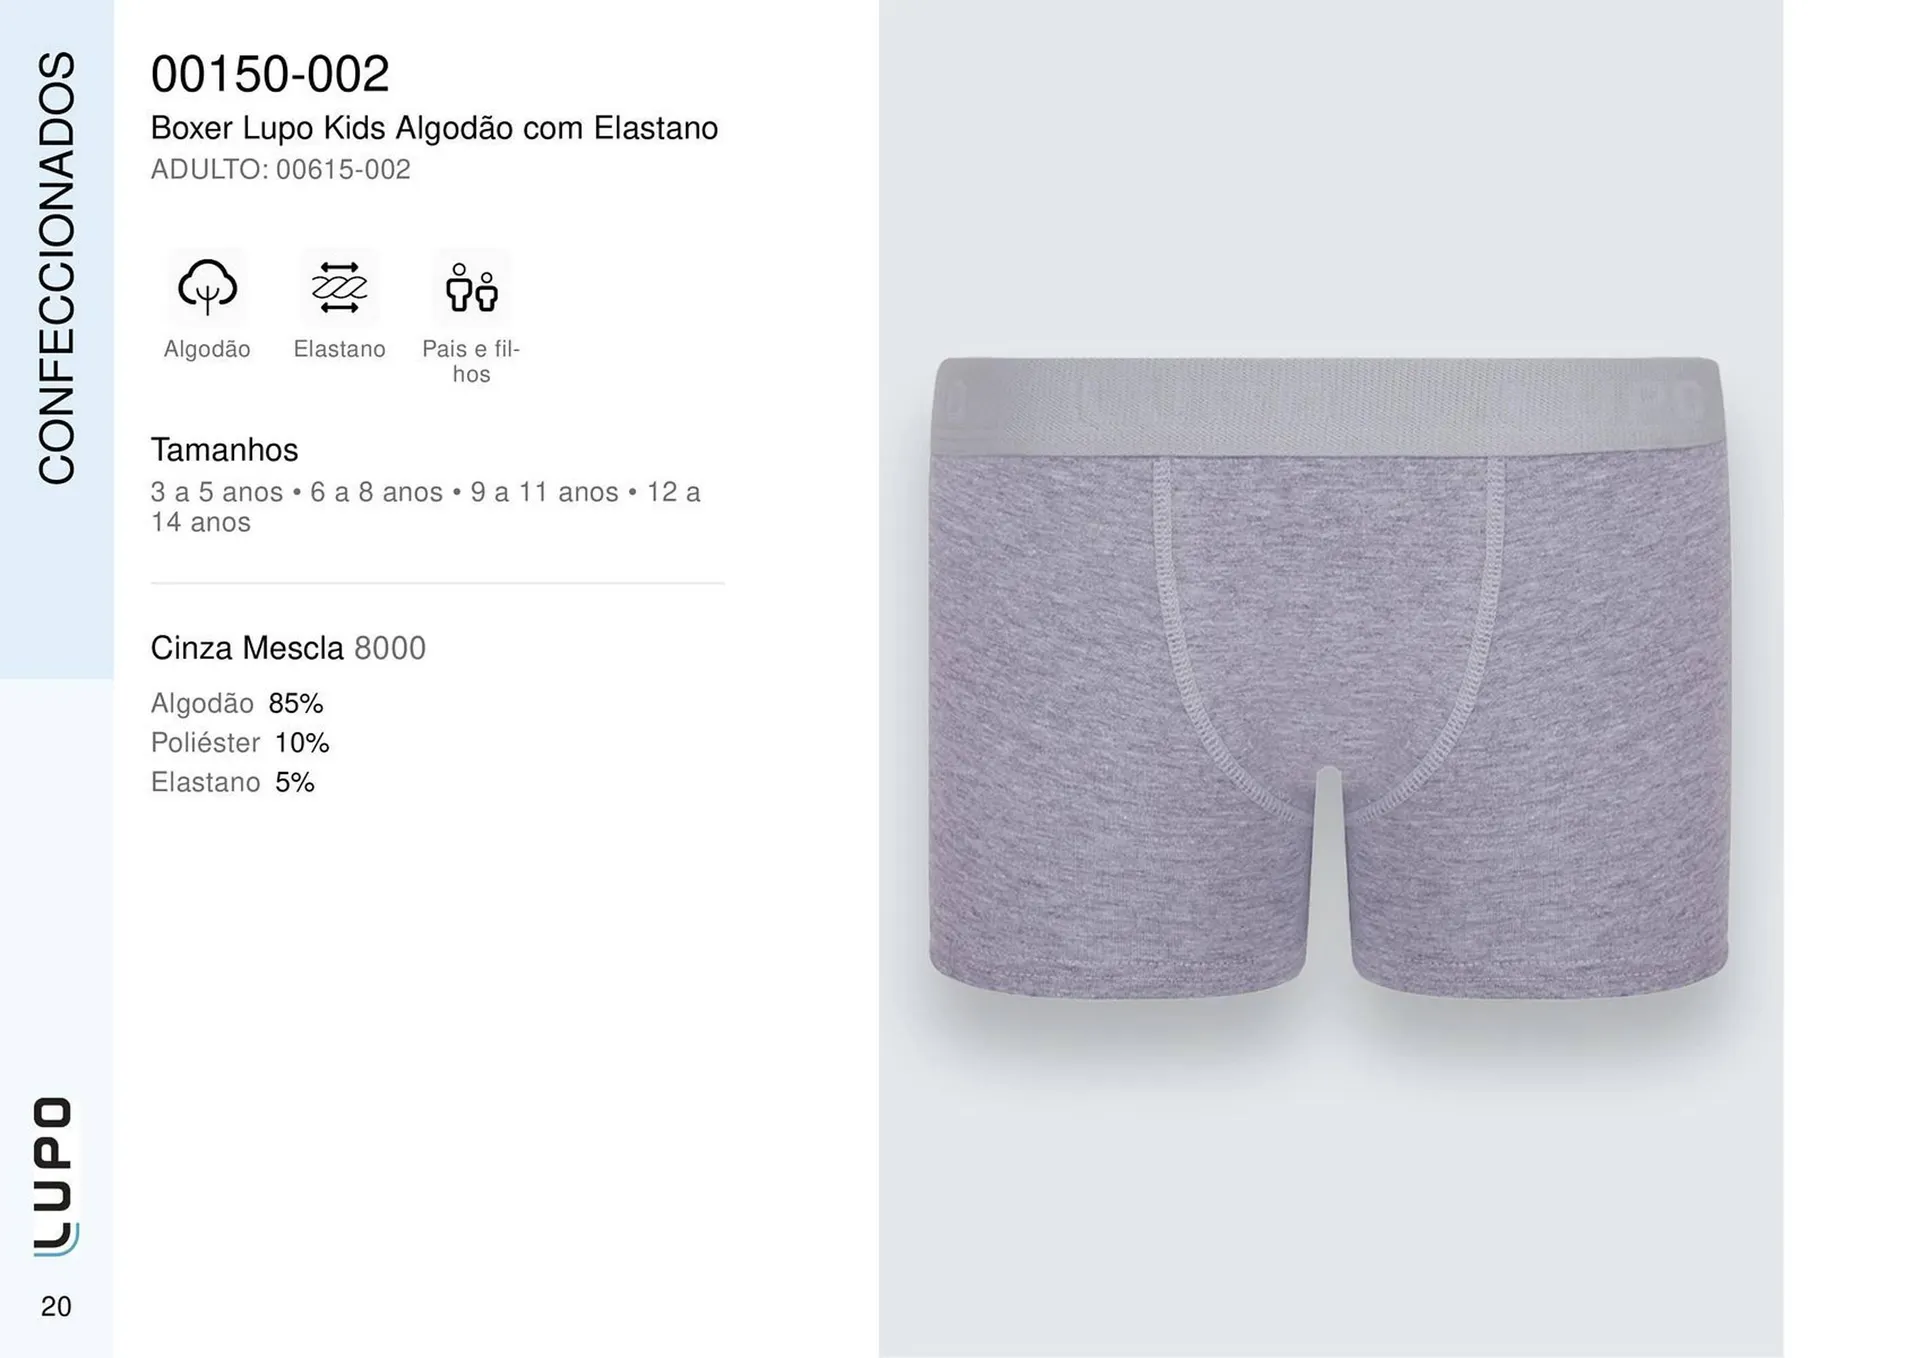Click the CONFECCIONADOS vertical section tab

coord(56,268)
